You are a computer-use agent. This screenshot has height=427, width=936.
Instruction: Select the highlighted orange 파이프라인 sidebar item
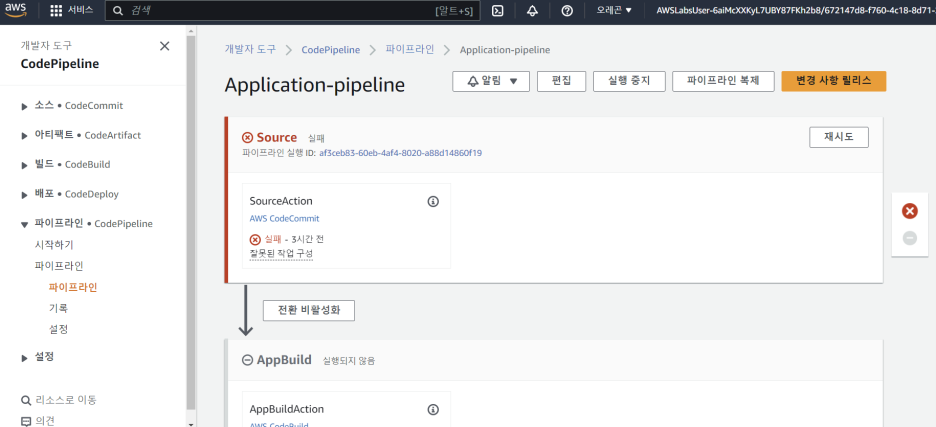[73, 287]
